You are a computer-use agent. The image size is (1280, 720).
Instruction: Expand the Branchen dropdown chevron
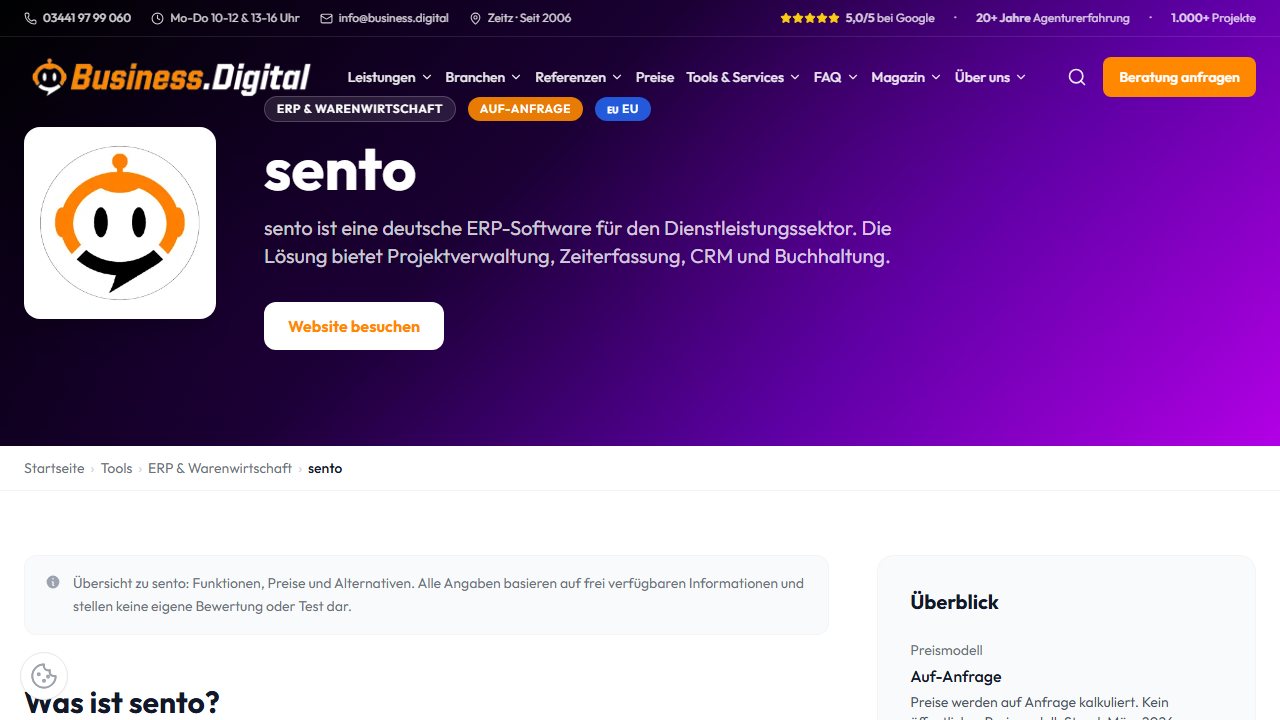click(516, 77)
